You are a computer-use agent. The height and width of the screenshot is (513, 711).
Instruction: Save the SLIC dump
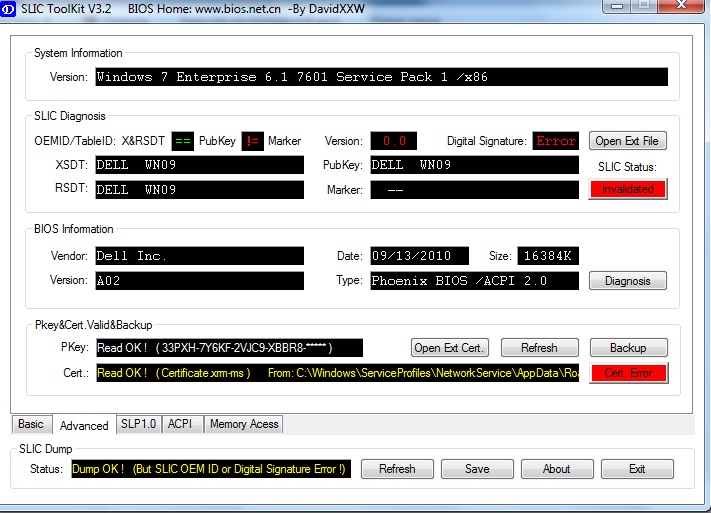tap(477, 469)
